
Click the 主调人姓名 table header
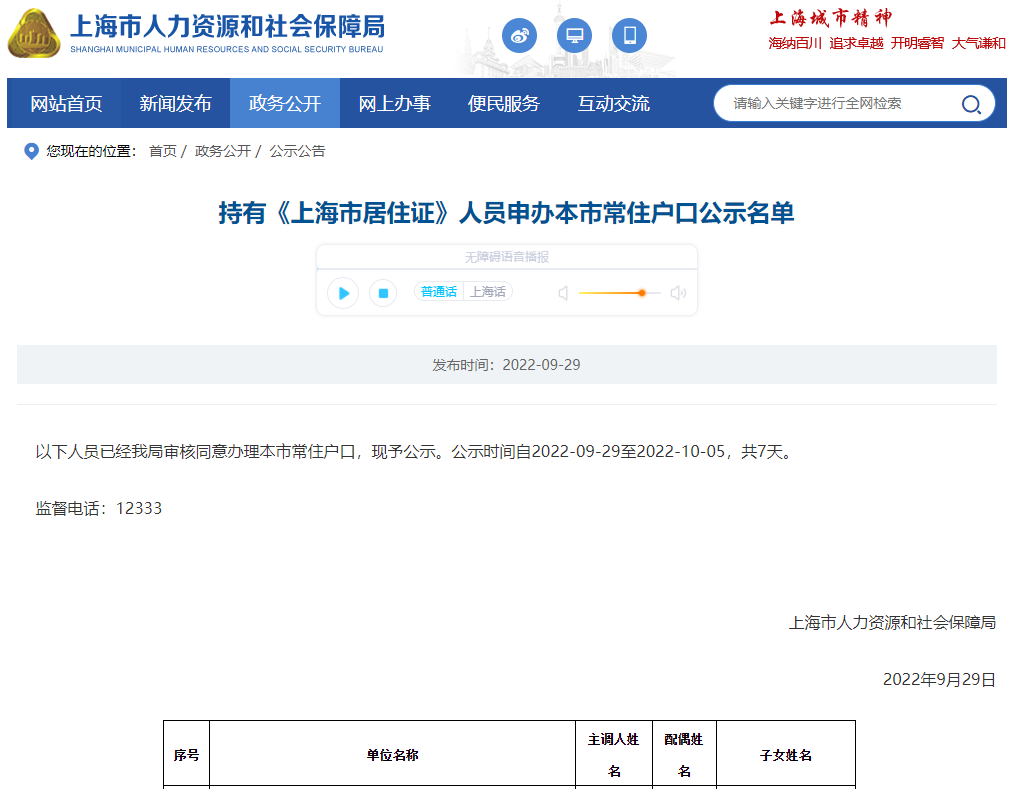[614, 755]
